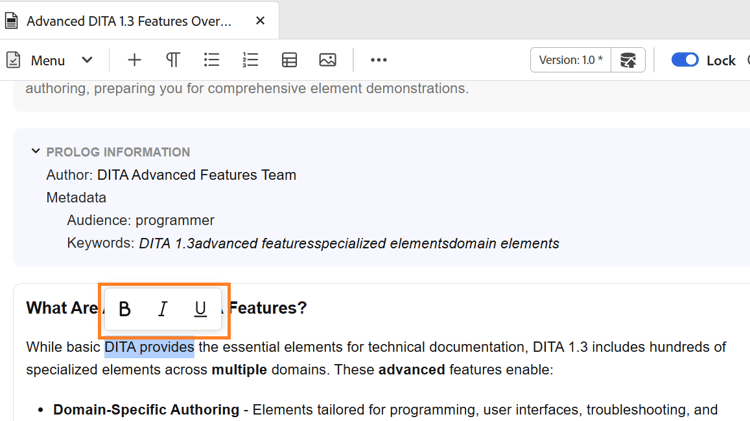Click the Version: 1.0 label
Image resolution: width=750 pixels, height=421 pixels.
[x=571, y=60]
